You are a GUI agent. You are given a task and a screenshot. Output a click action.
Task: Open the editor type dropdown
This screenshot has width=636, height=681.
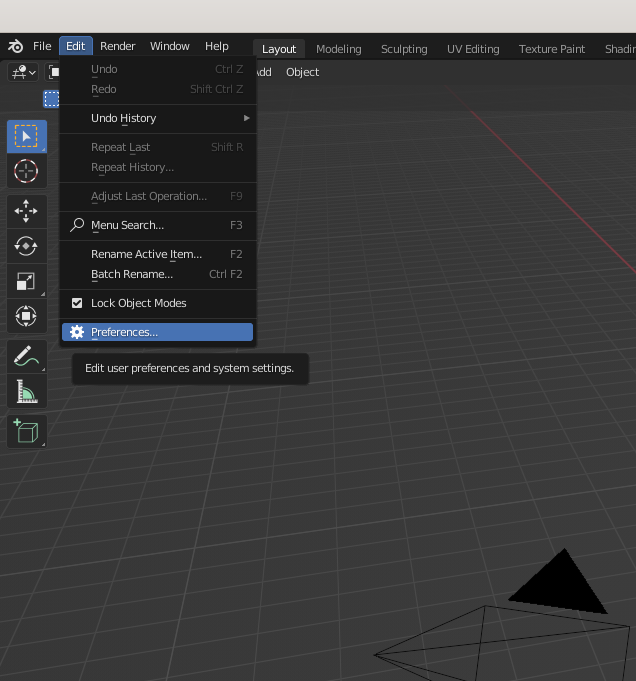[x=23, y=72]
